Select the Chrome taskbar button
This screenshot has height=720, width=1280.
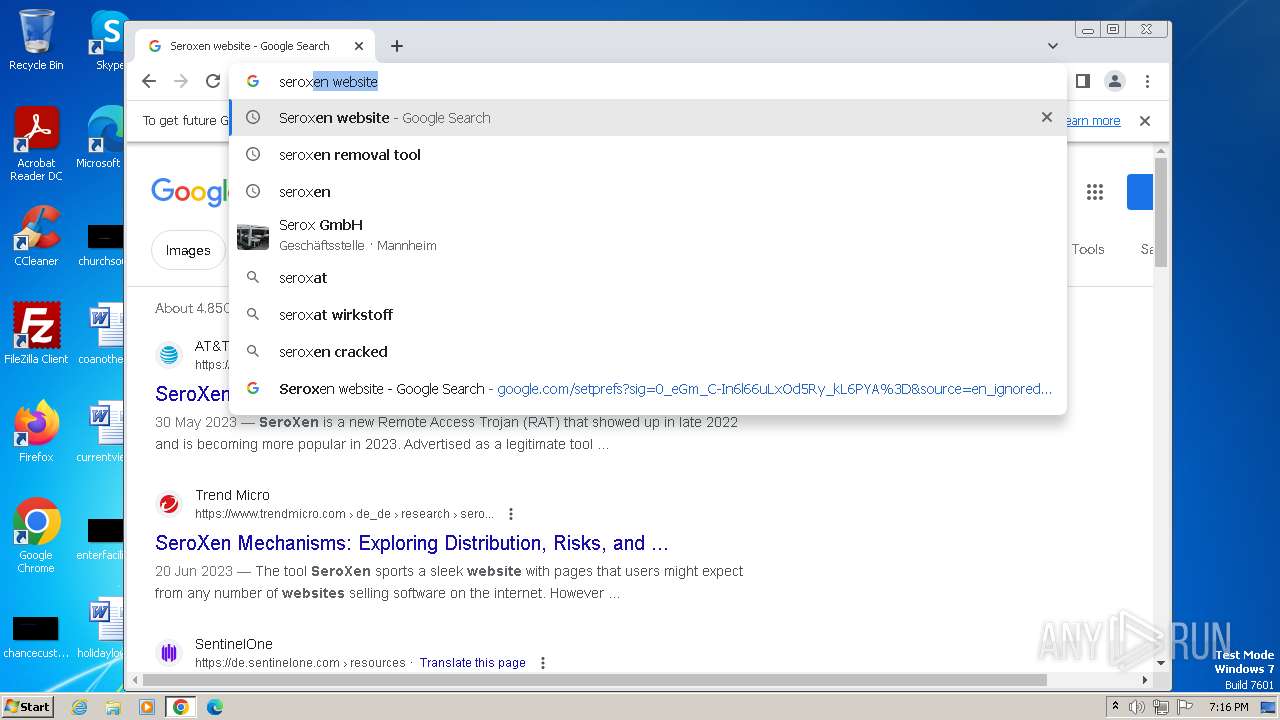point(181,707)
